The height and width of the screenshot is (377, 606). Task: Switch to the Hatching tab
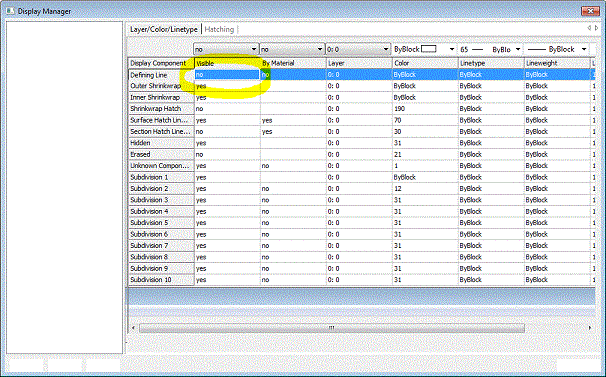tap(219, 29)
